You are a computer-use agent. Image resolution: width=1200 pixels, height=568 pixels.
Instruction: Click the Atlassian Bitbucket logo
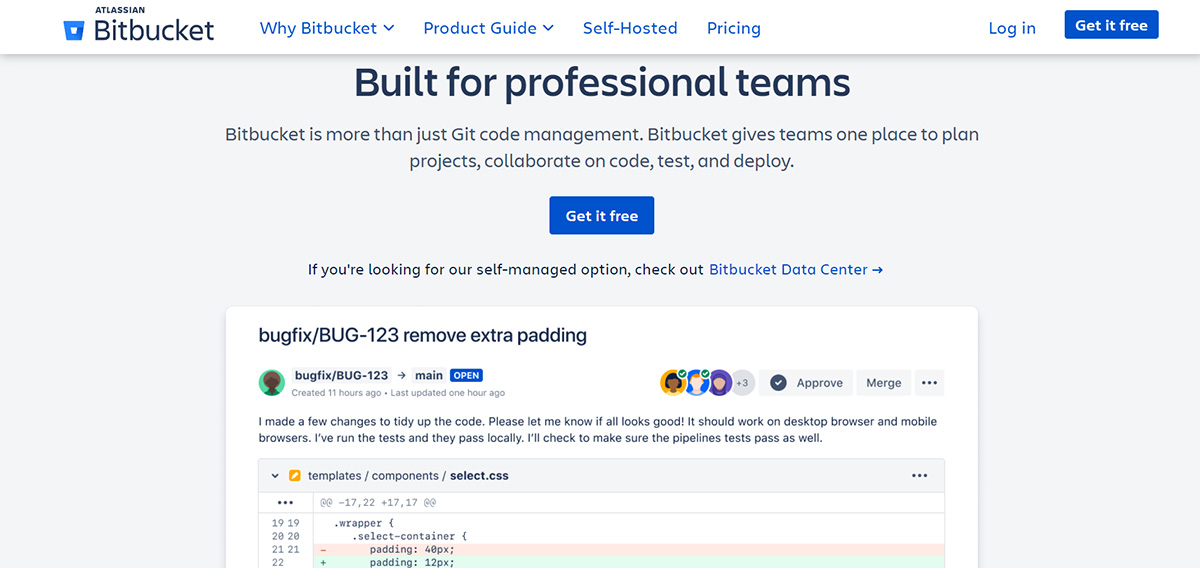pyautogui.click(x=138, y=25)
